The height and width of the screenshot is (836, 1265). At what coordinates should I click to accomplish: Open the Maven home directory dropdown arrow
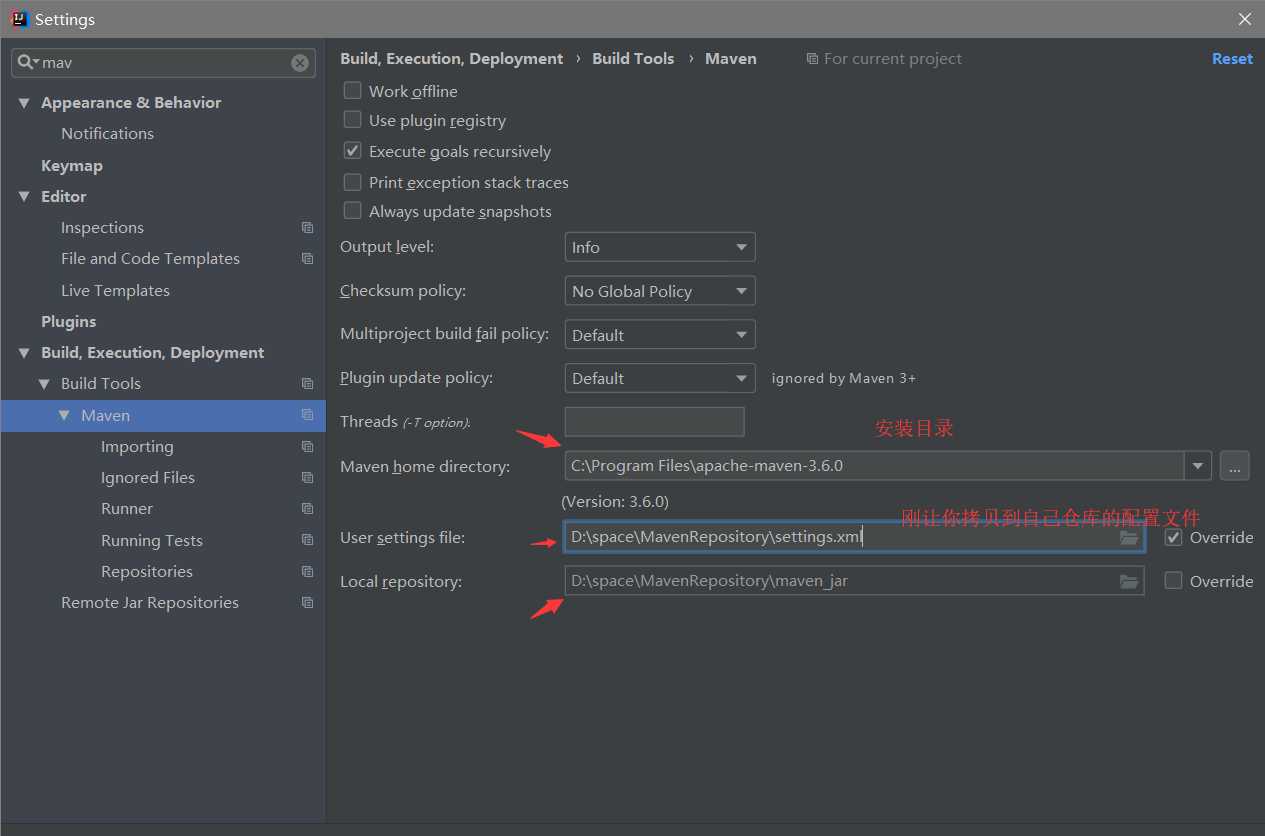[1198, 466]
